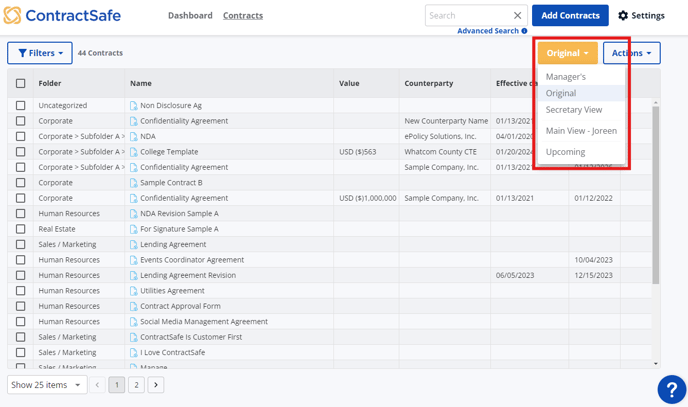Viewport: 688px width, 407px height.
Task: Clear the search box with X icon
Action: (x=518, y=15)
